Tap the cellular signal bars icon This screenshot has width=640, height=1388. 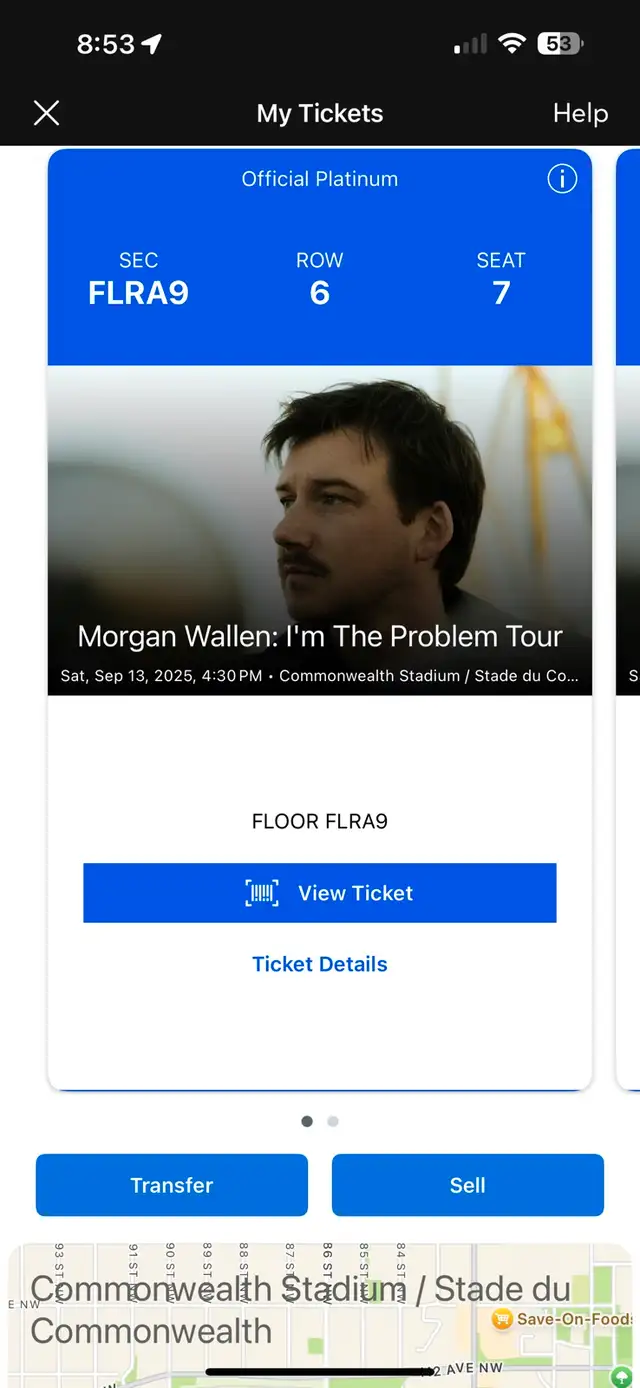coord(470,44)
